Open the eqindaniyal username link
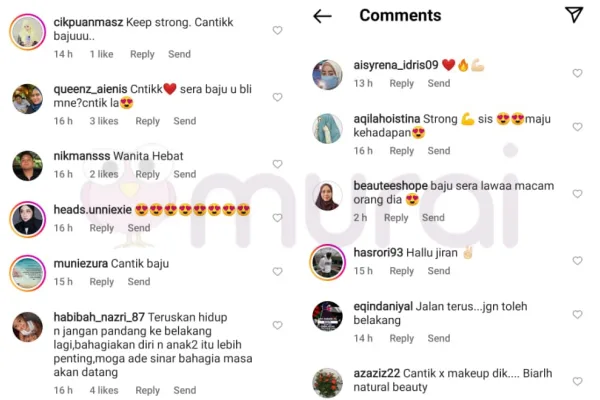Screen dimensions: 600x400 [x=383, y=306]
